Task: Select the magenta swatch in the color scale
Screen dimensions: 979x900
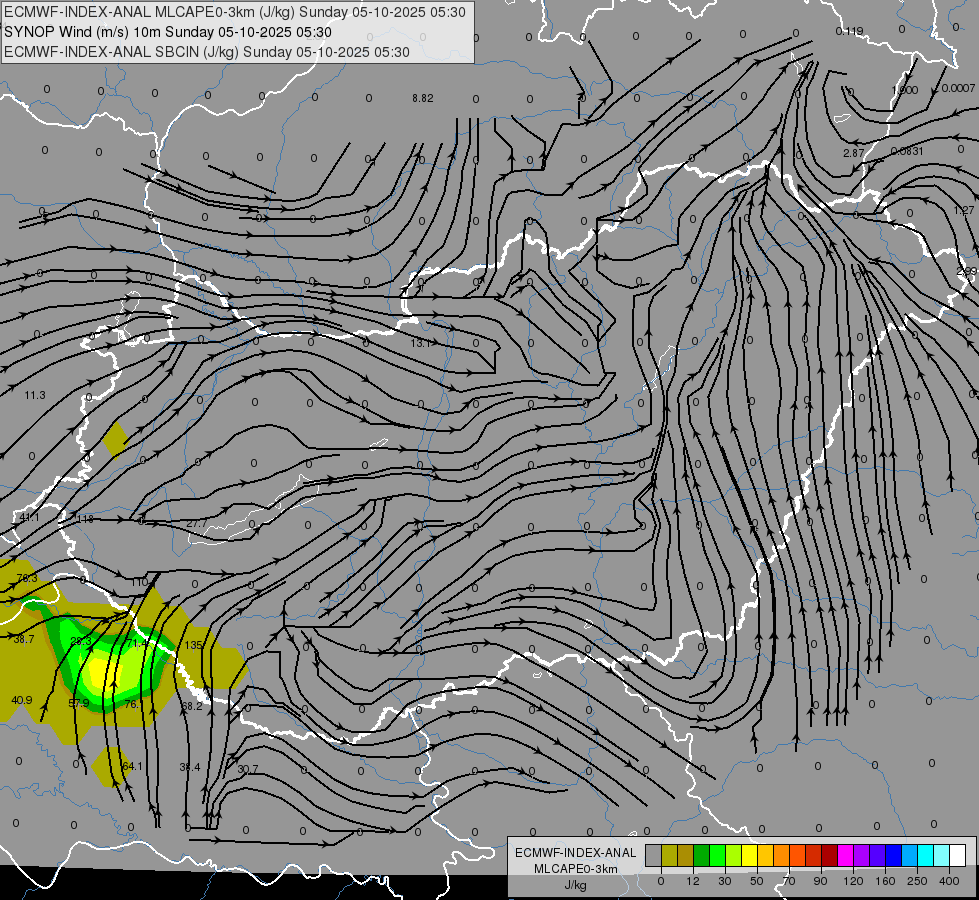Action: click(845, 855)
